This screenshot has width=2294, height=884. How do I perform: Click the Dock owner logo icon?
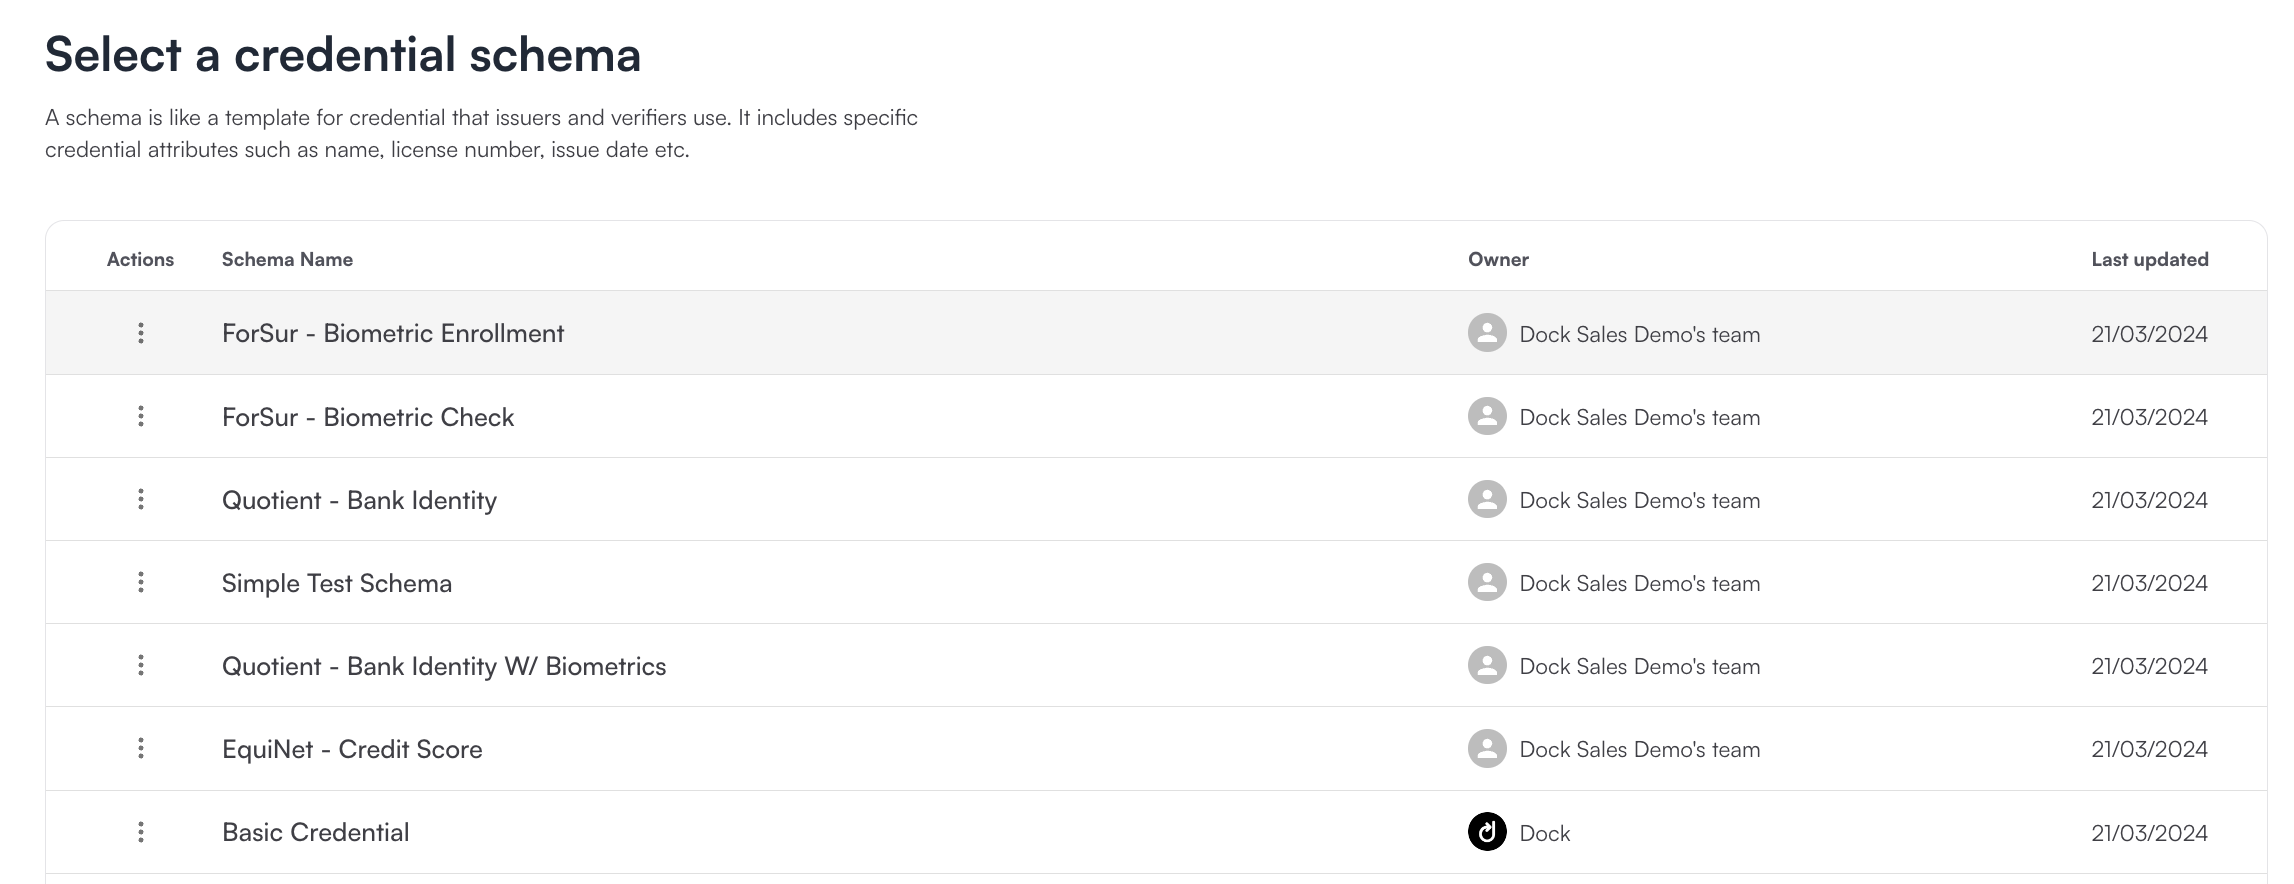[1487, 832]
